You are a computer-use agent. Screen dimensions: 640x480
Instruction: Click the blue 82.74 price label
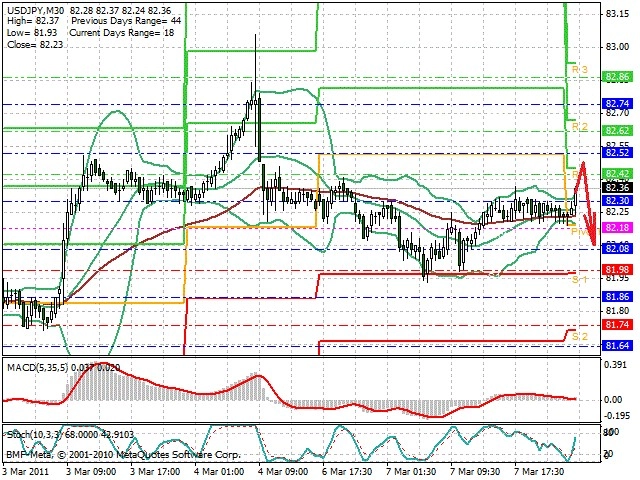[617, 104]
